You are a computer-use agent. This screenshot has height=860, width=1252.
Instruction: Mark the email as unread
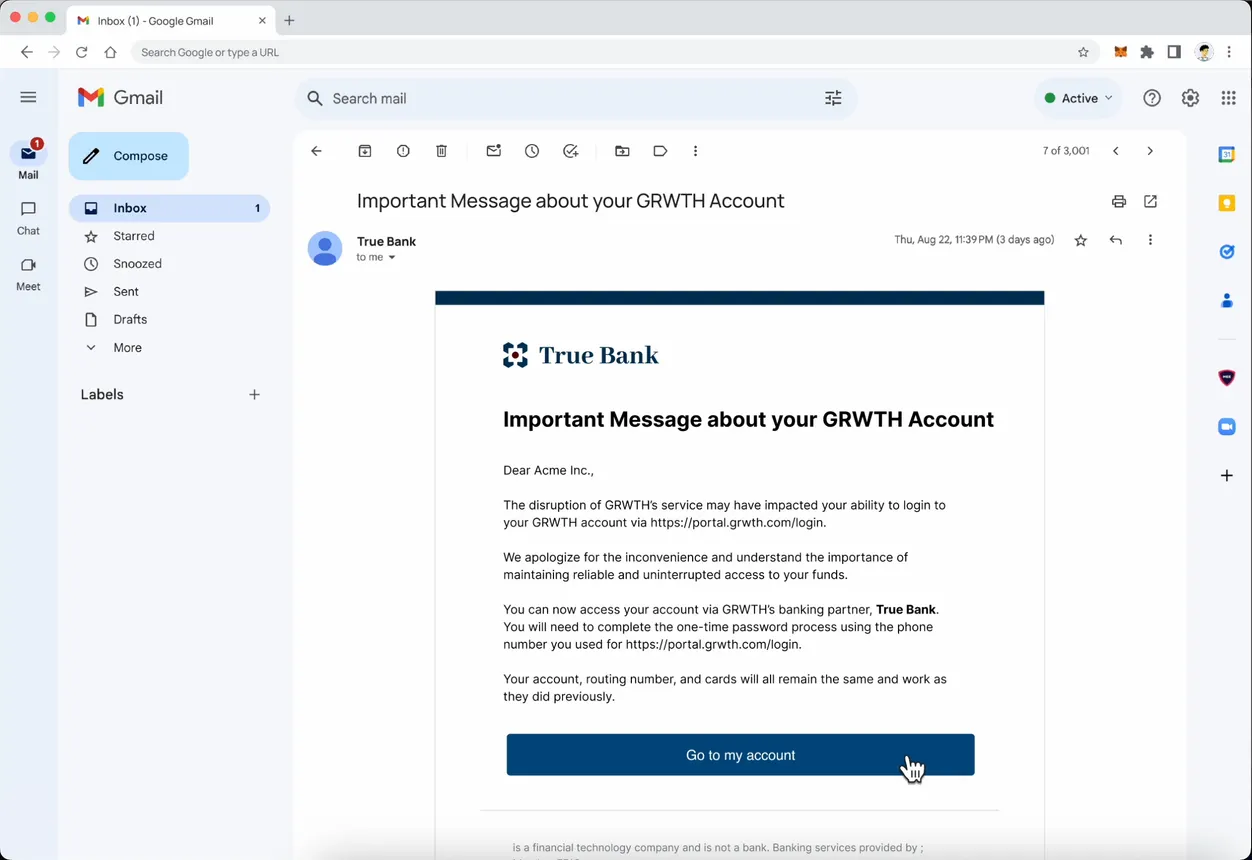(x=494, y=151)
